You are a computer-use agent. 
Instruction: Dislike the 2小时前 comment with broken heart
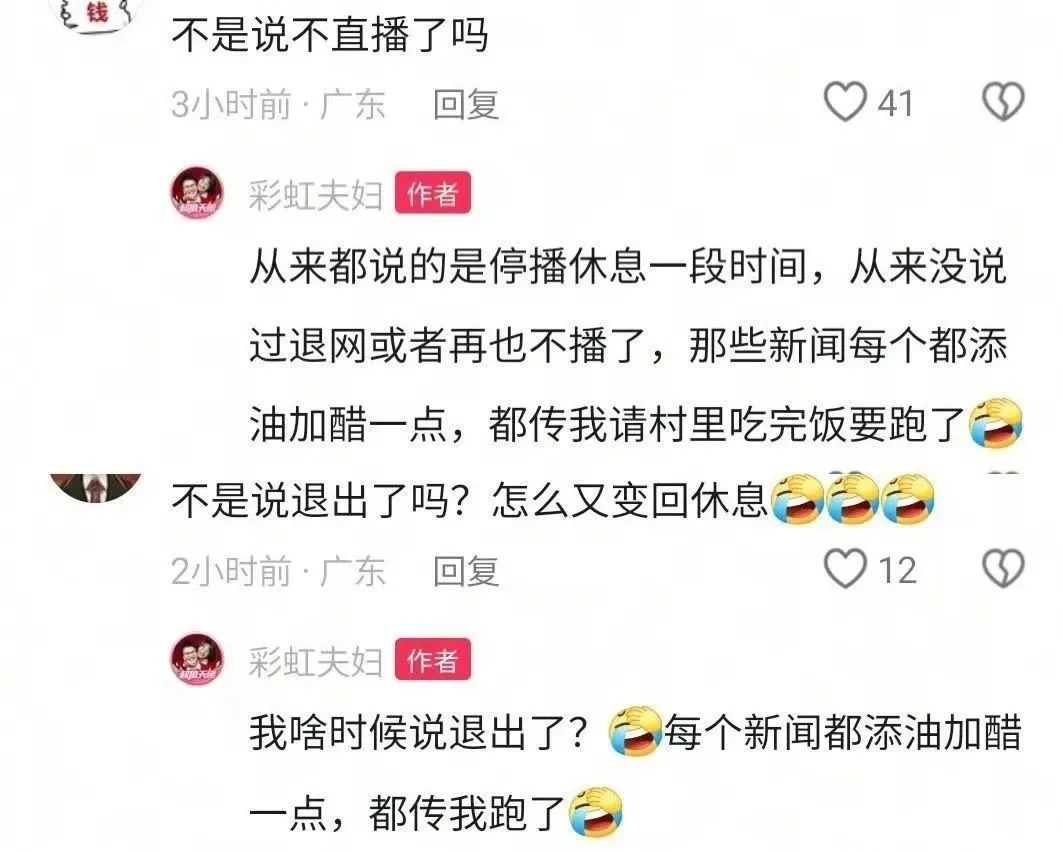tap(1003, 568)
